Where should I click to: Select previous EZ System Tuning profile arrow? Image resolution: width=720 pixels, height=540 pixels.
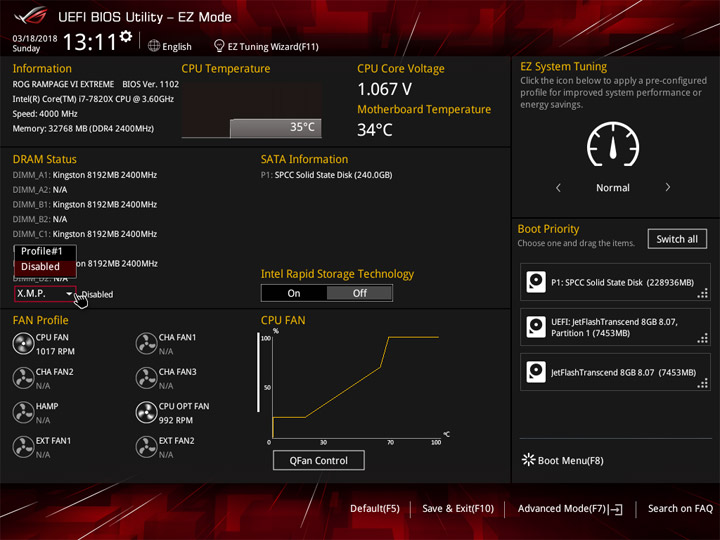coord(558,187)
